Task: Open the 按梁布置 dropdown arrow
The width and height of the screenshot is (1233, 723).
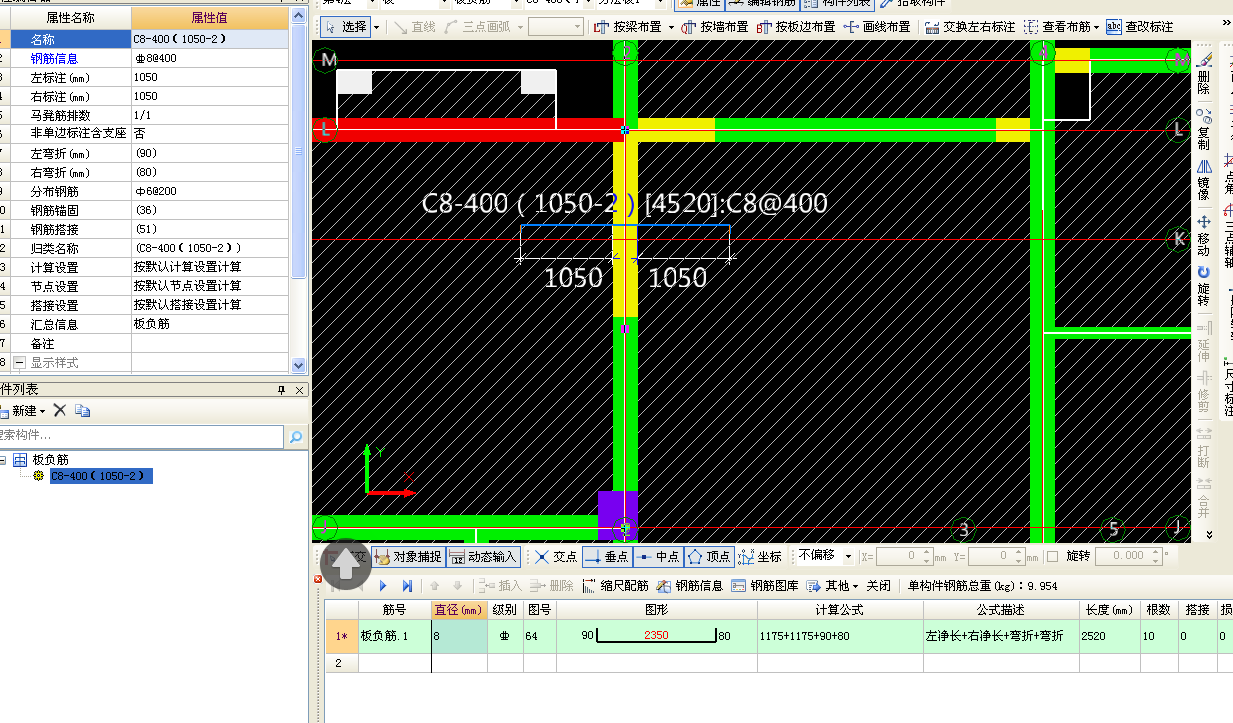Action: (671, 27)
